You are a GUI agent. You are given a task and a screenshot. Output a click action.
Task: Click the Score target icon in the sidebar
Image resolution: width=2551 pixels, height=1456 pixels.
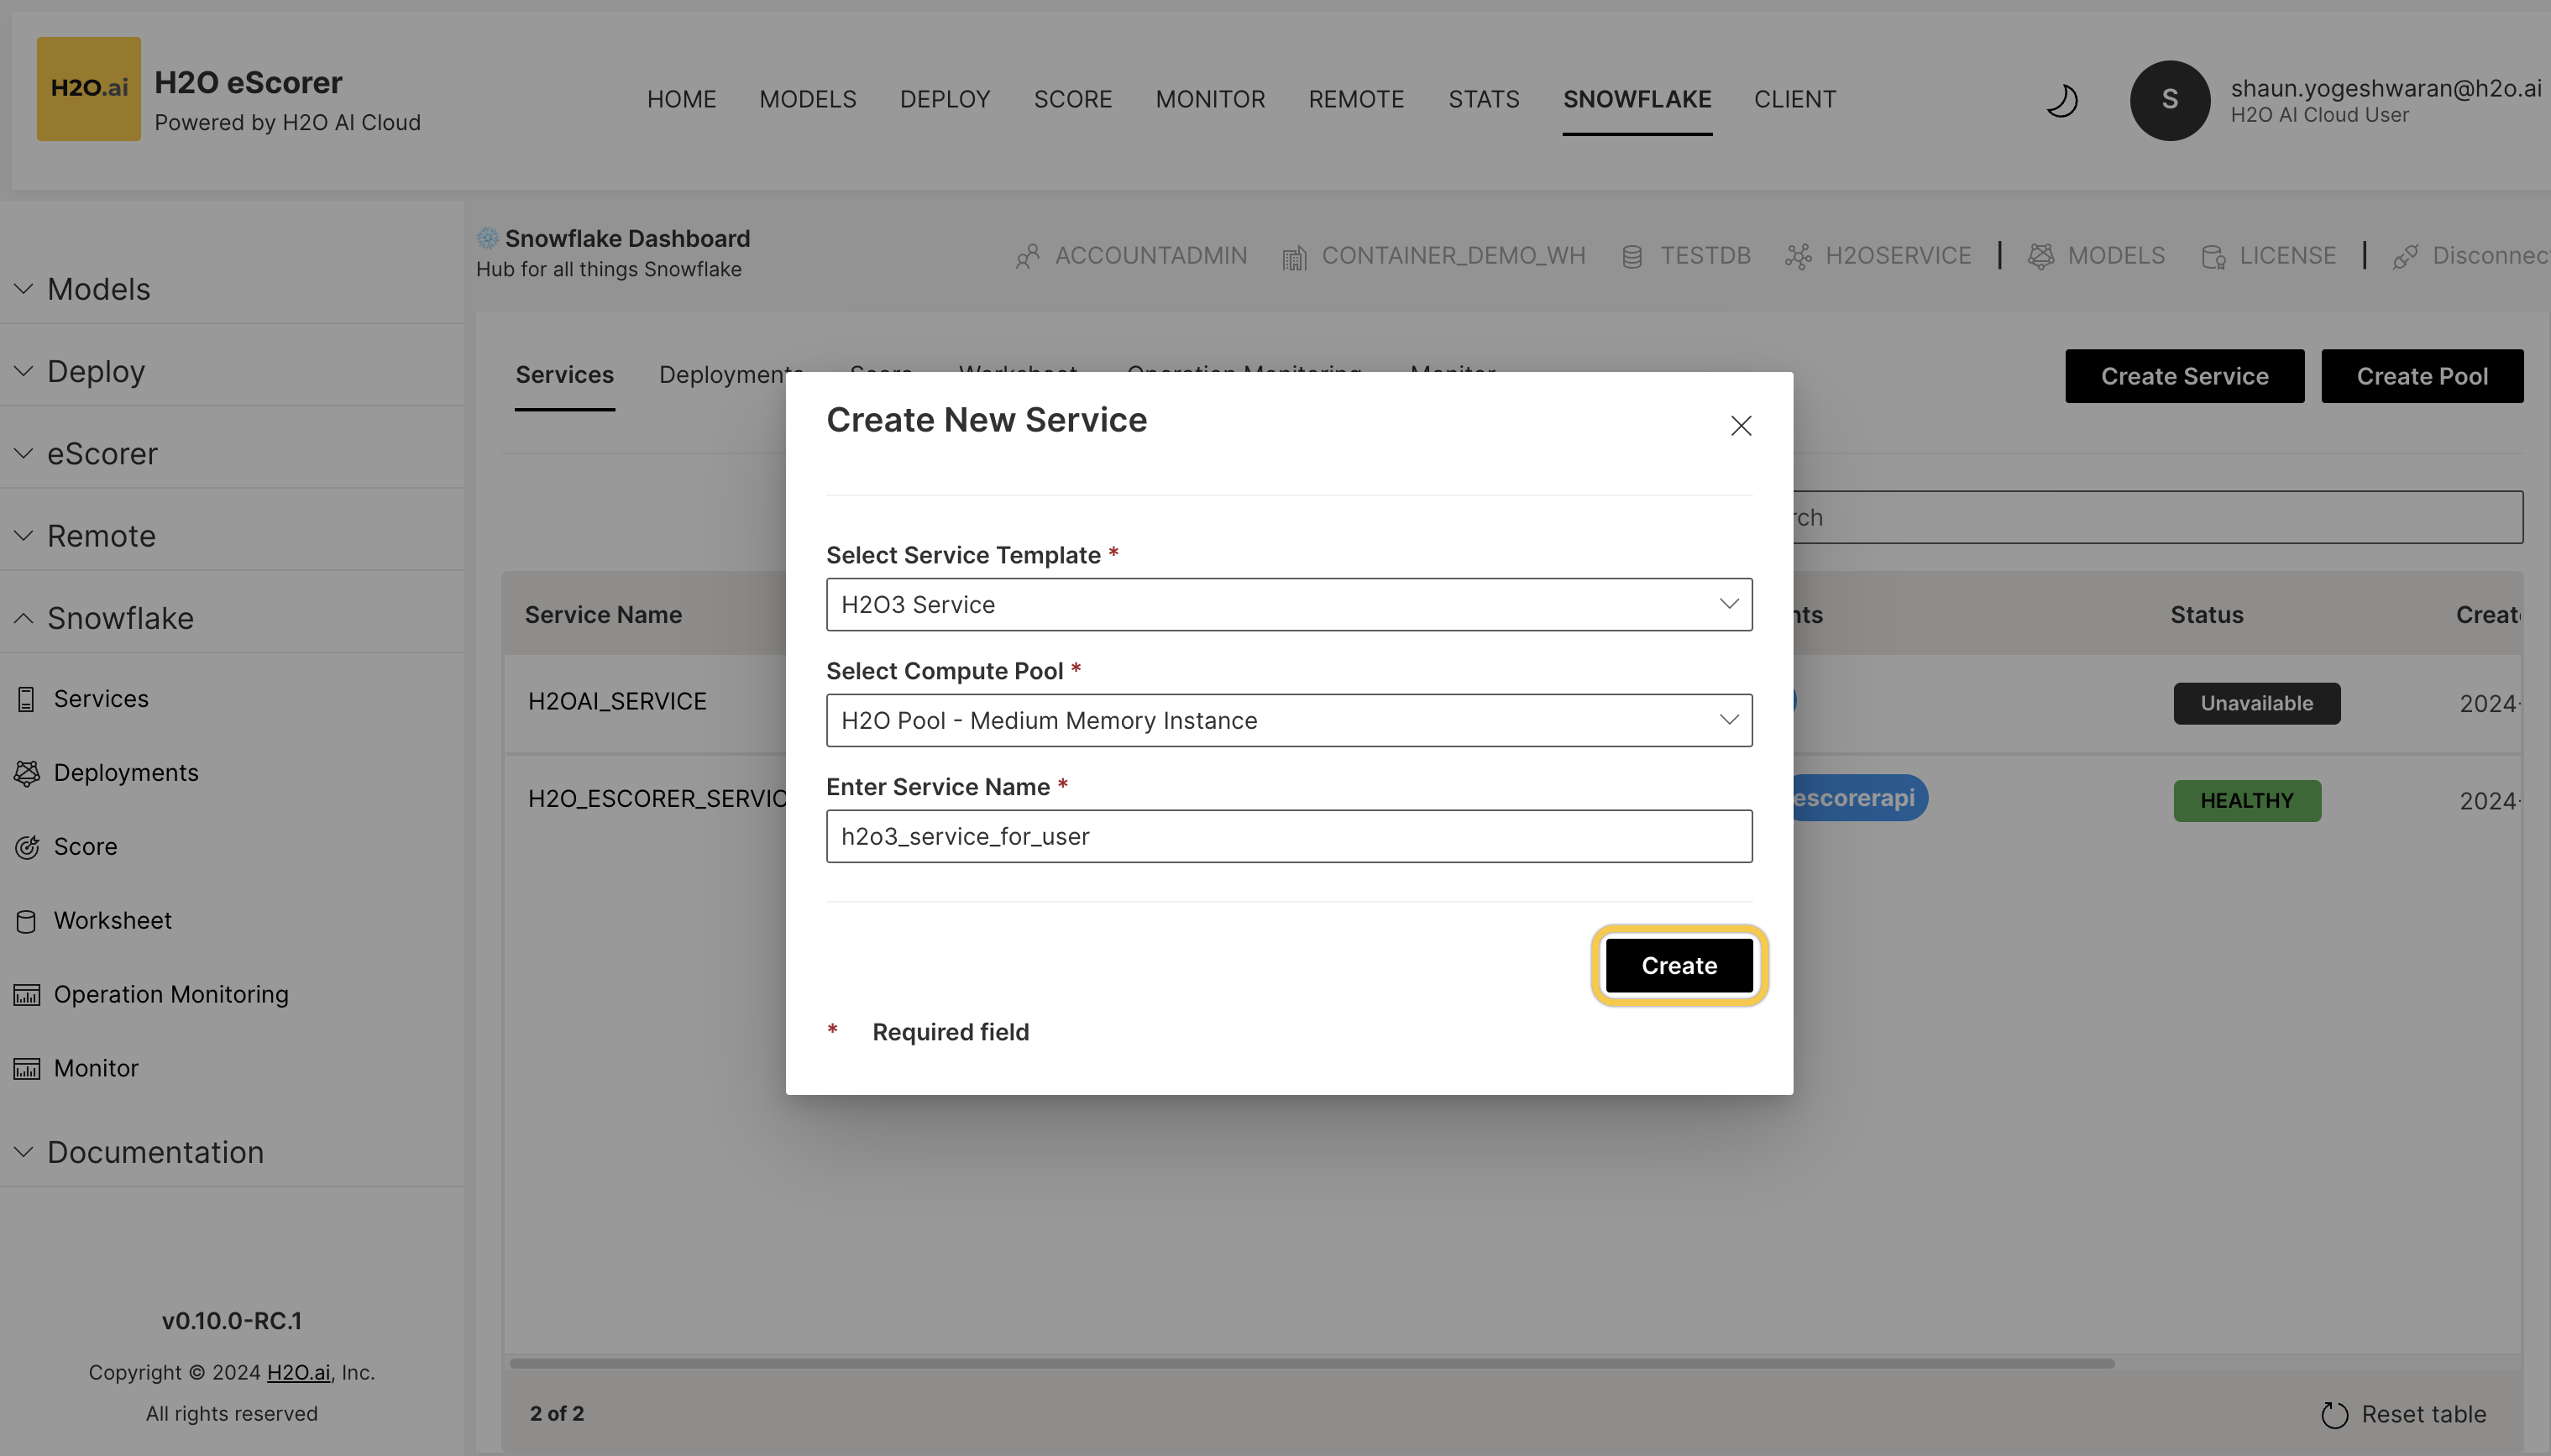pos(26,846)
